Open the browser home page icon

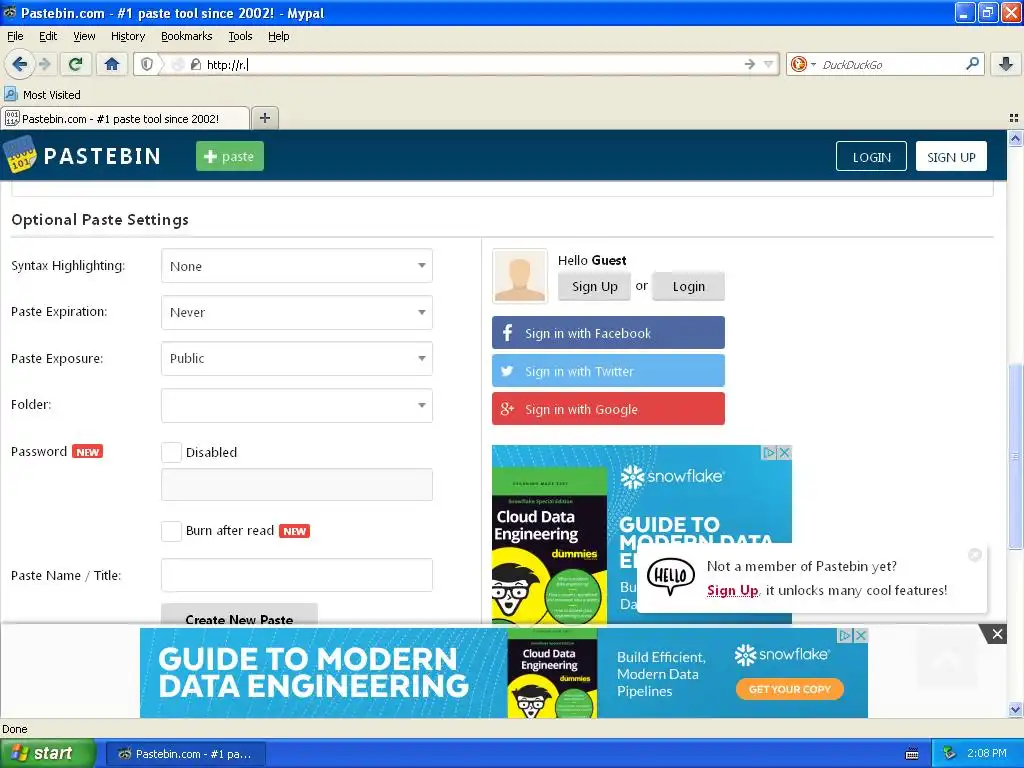pyautogui.click(x=112, y=64)
